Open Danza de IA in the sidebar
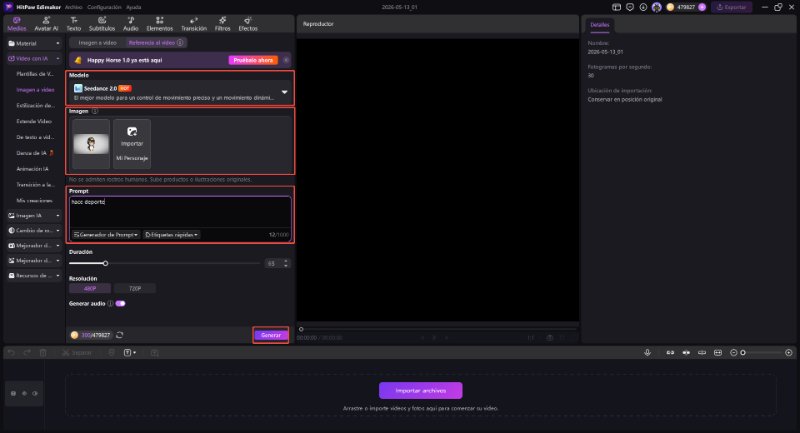The image size is (800, 433). point(34,153)
